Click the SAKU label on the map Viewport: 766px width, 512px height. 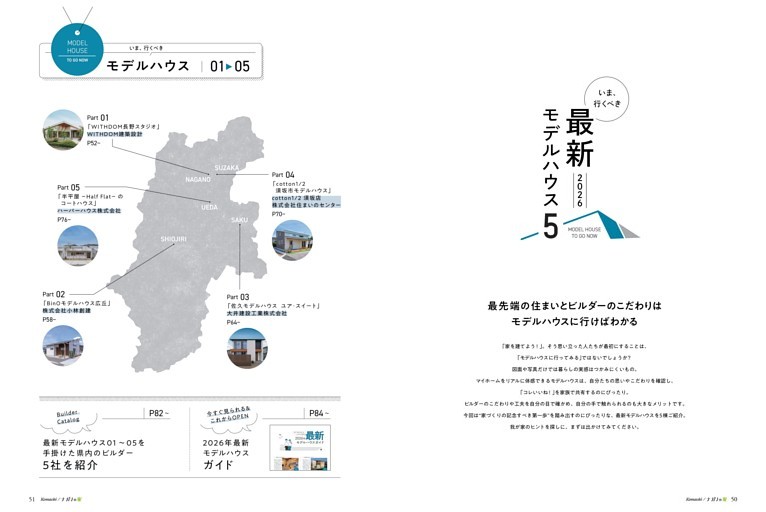239,220
